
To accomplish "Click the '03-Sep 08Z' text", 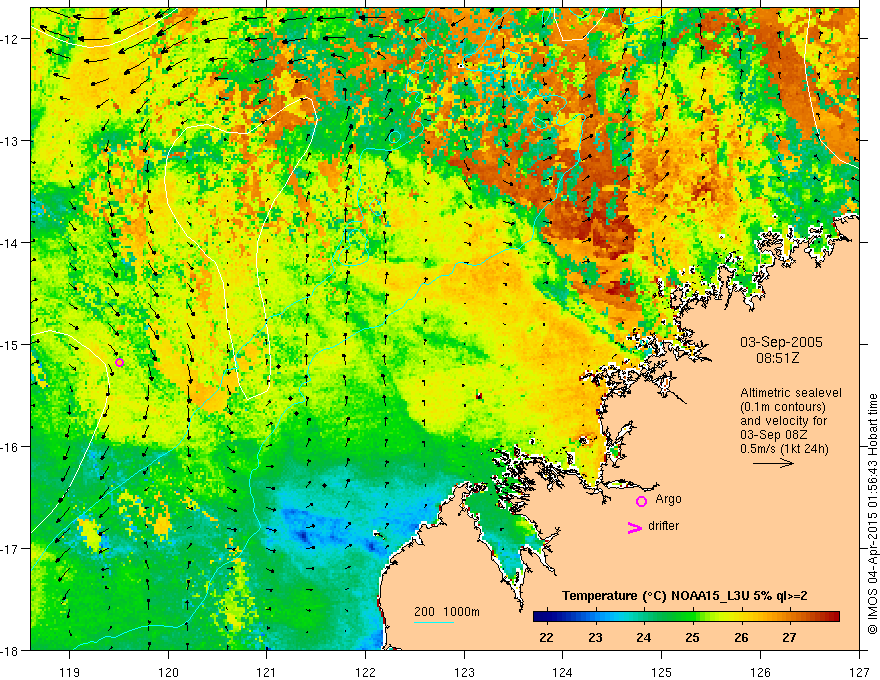I will tap(773, 435).
